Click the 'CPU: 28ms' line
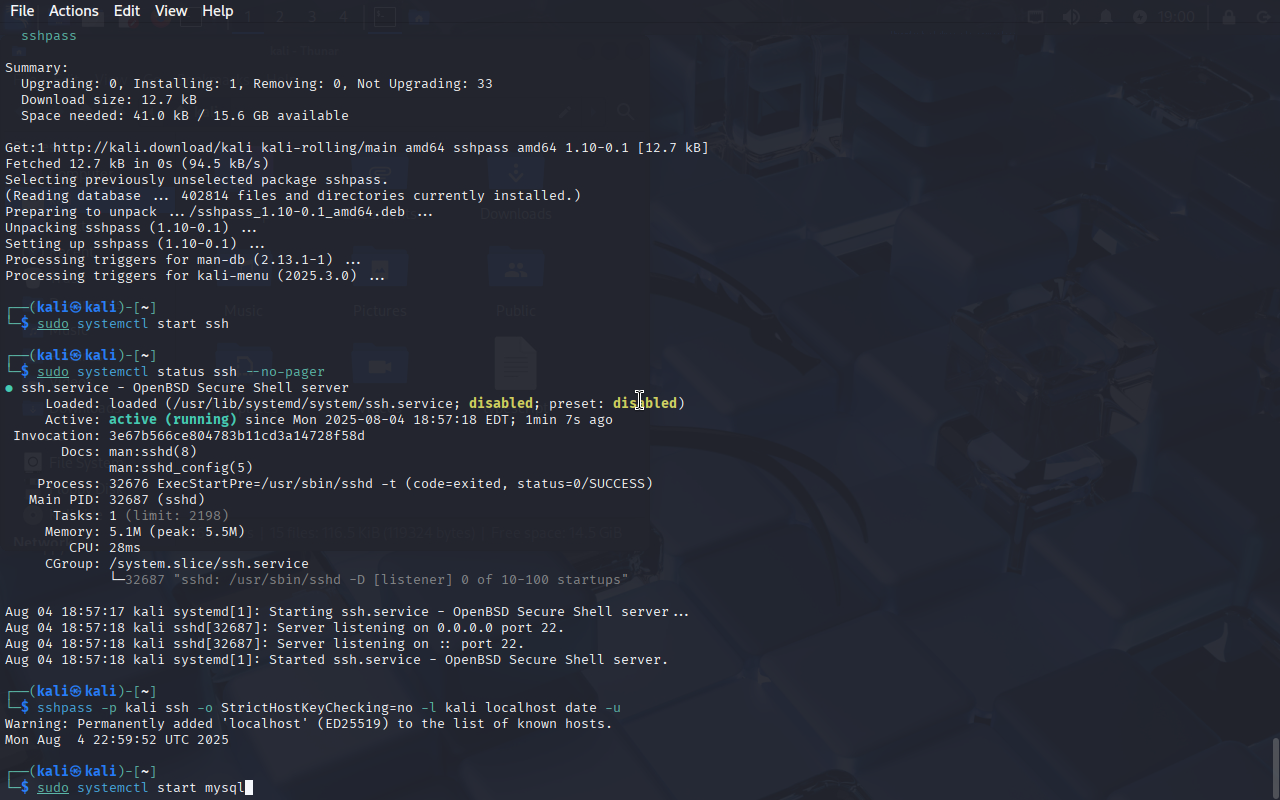The width and height of the screenshot is (1280, 800). 105,548
